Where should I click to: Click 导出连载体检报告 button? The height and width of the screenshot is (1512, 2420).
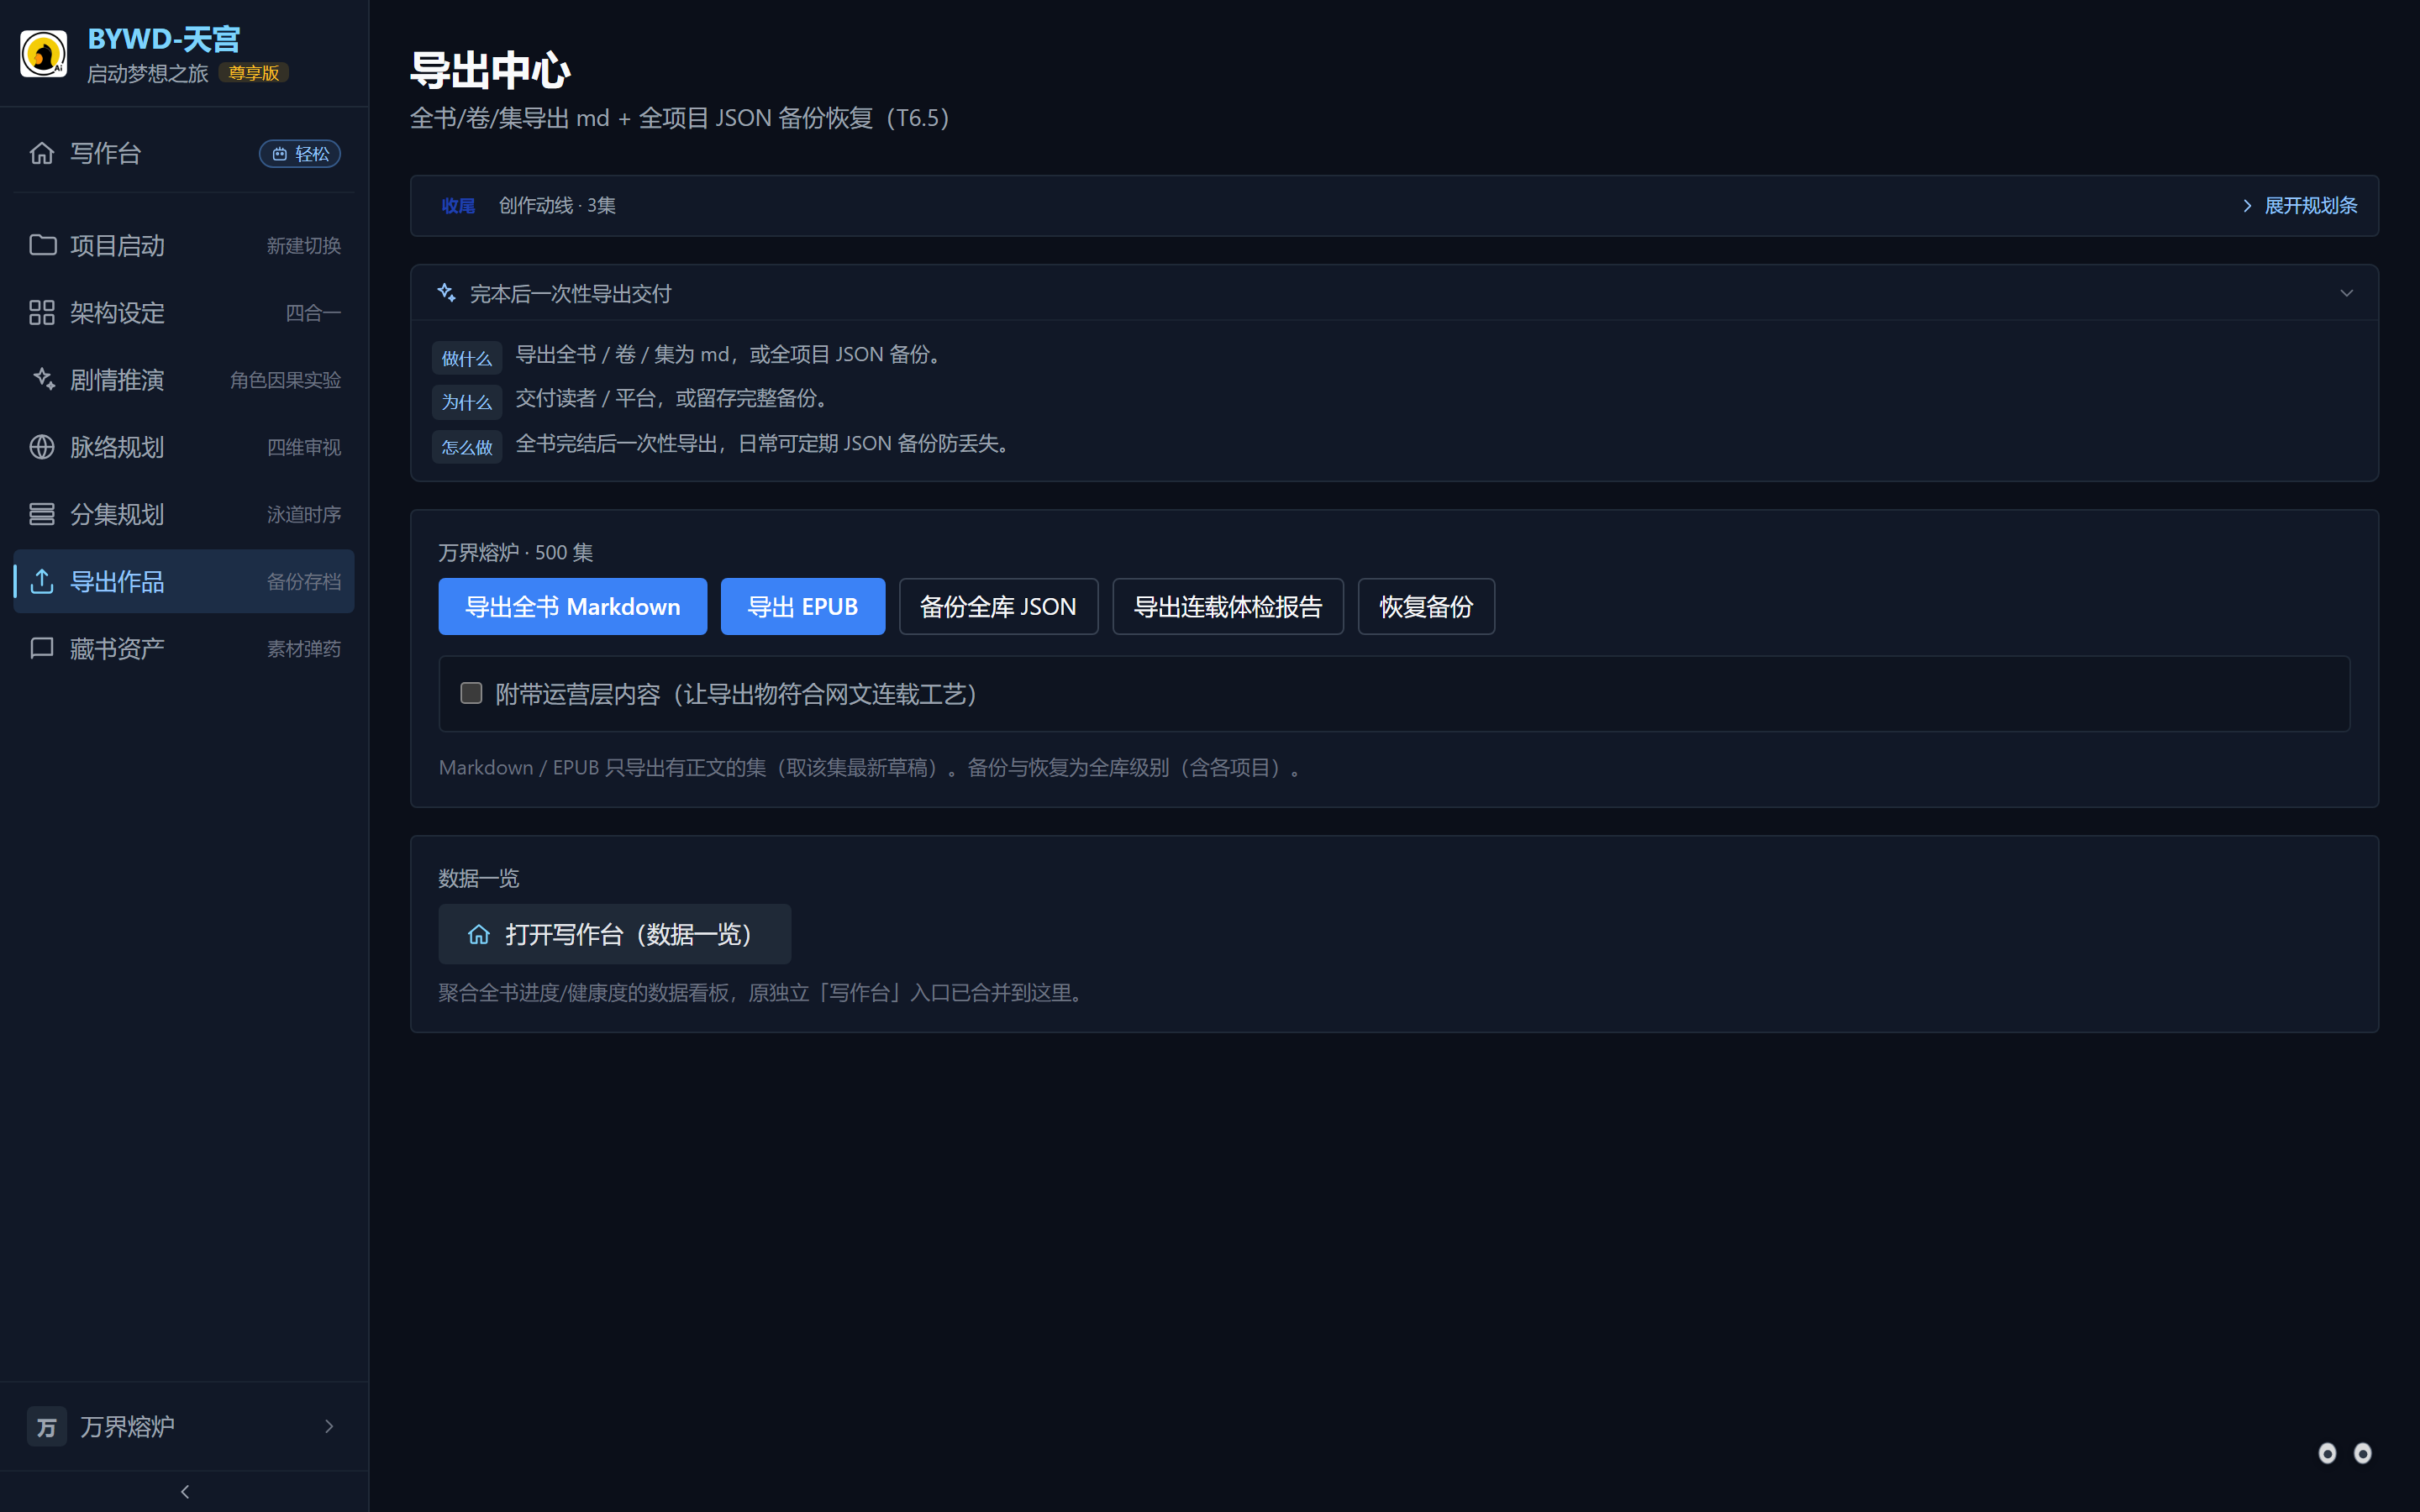(1227, 606)
